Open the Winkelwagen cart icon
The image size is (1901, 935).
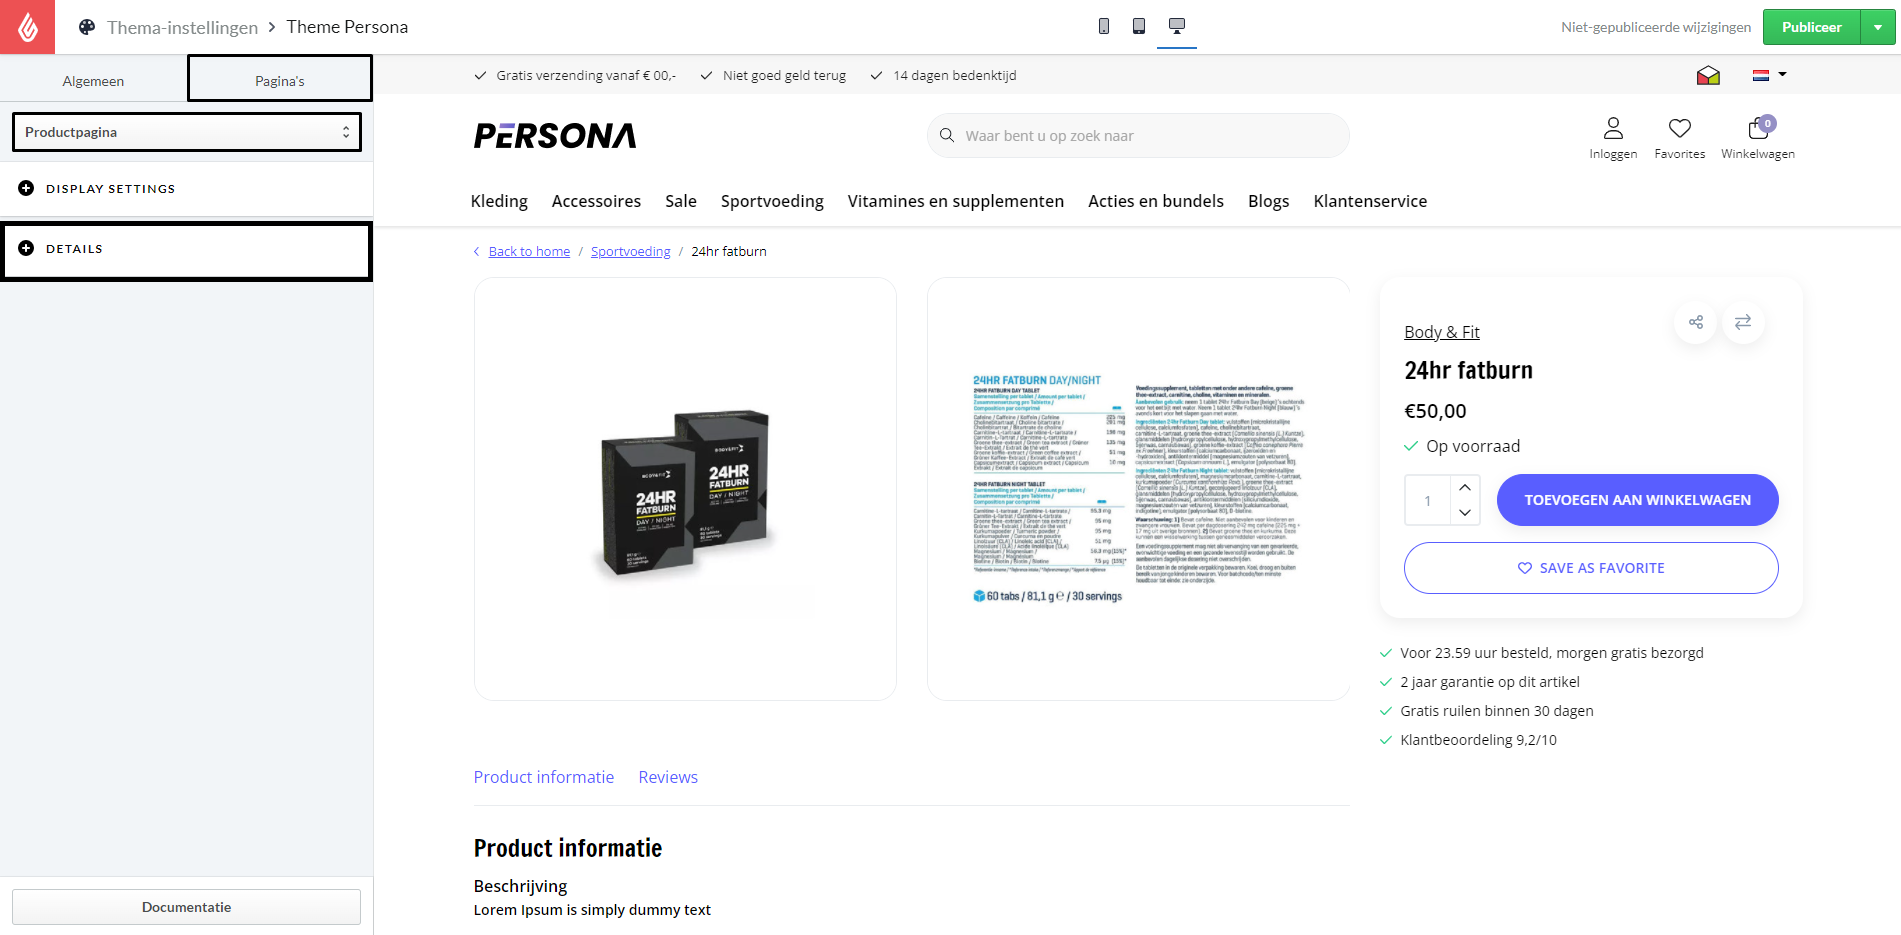tap(1758, 128)
